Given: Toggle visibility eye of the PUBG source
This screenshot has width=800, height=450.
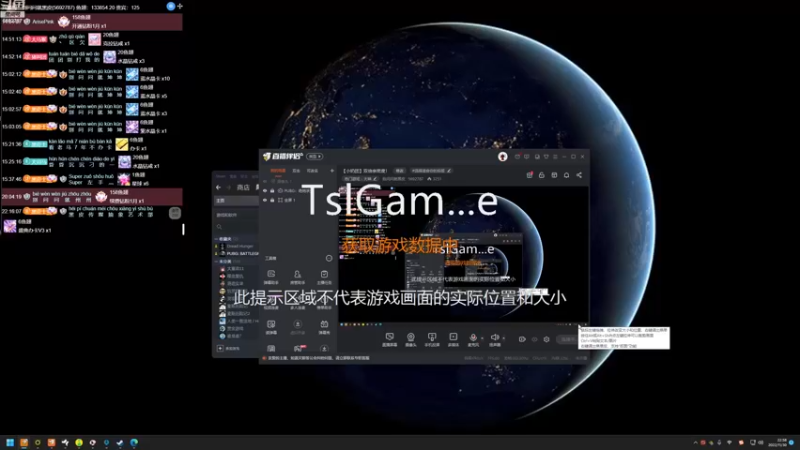Looking at the screenshot, I should [x=265, y=190].
